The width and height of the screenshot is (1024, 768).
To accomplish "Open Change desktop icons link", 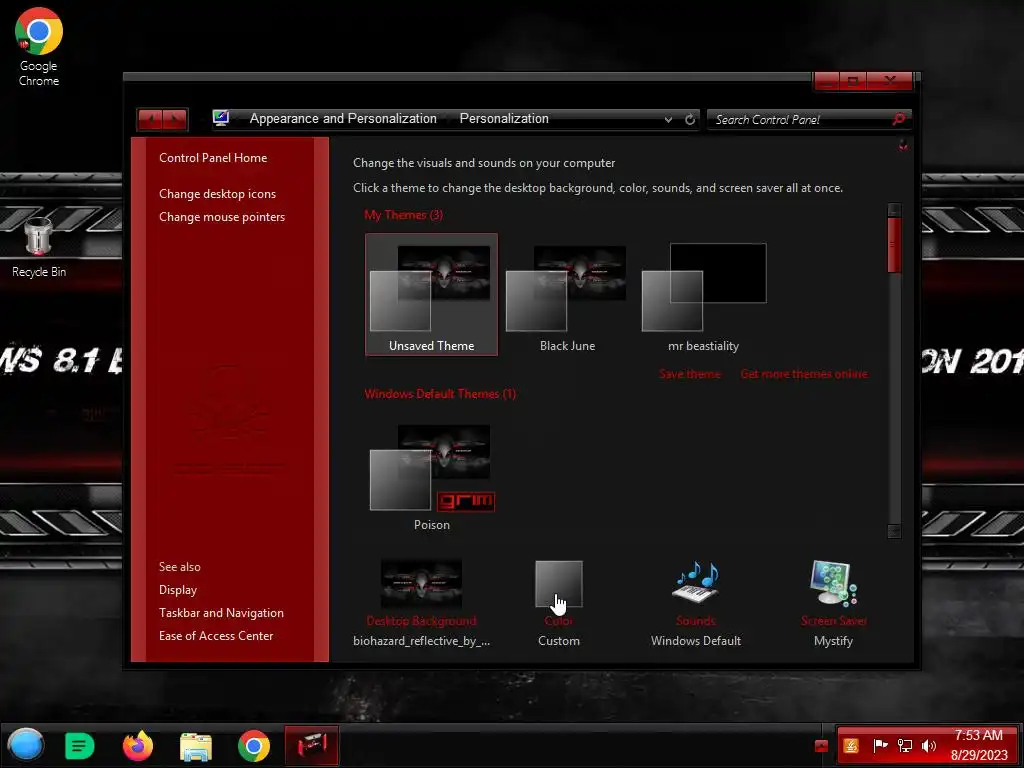I will (217, 194).
